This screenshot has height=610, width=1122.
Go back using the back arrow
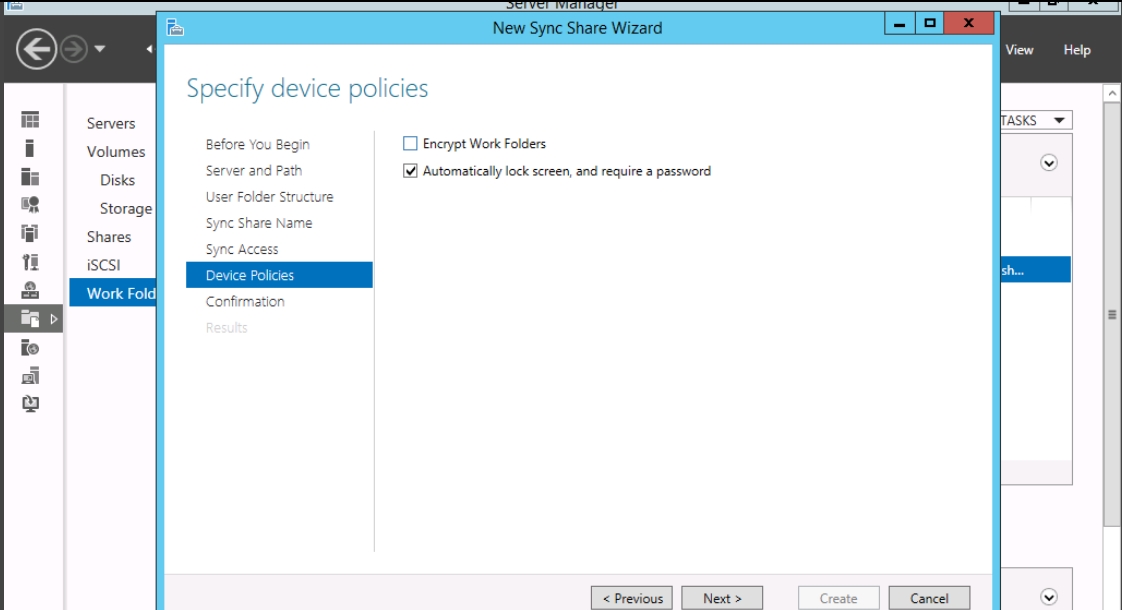(x=36, y=49)
